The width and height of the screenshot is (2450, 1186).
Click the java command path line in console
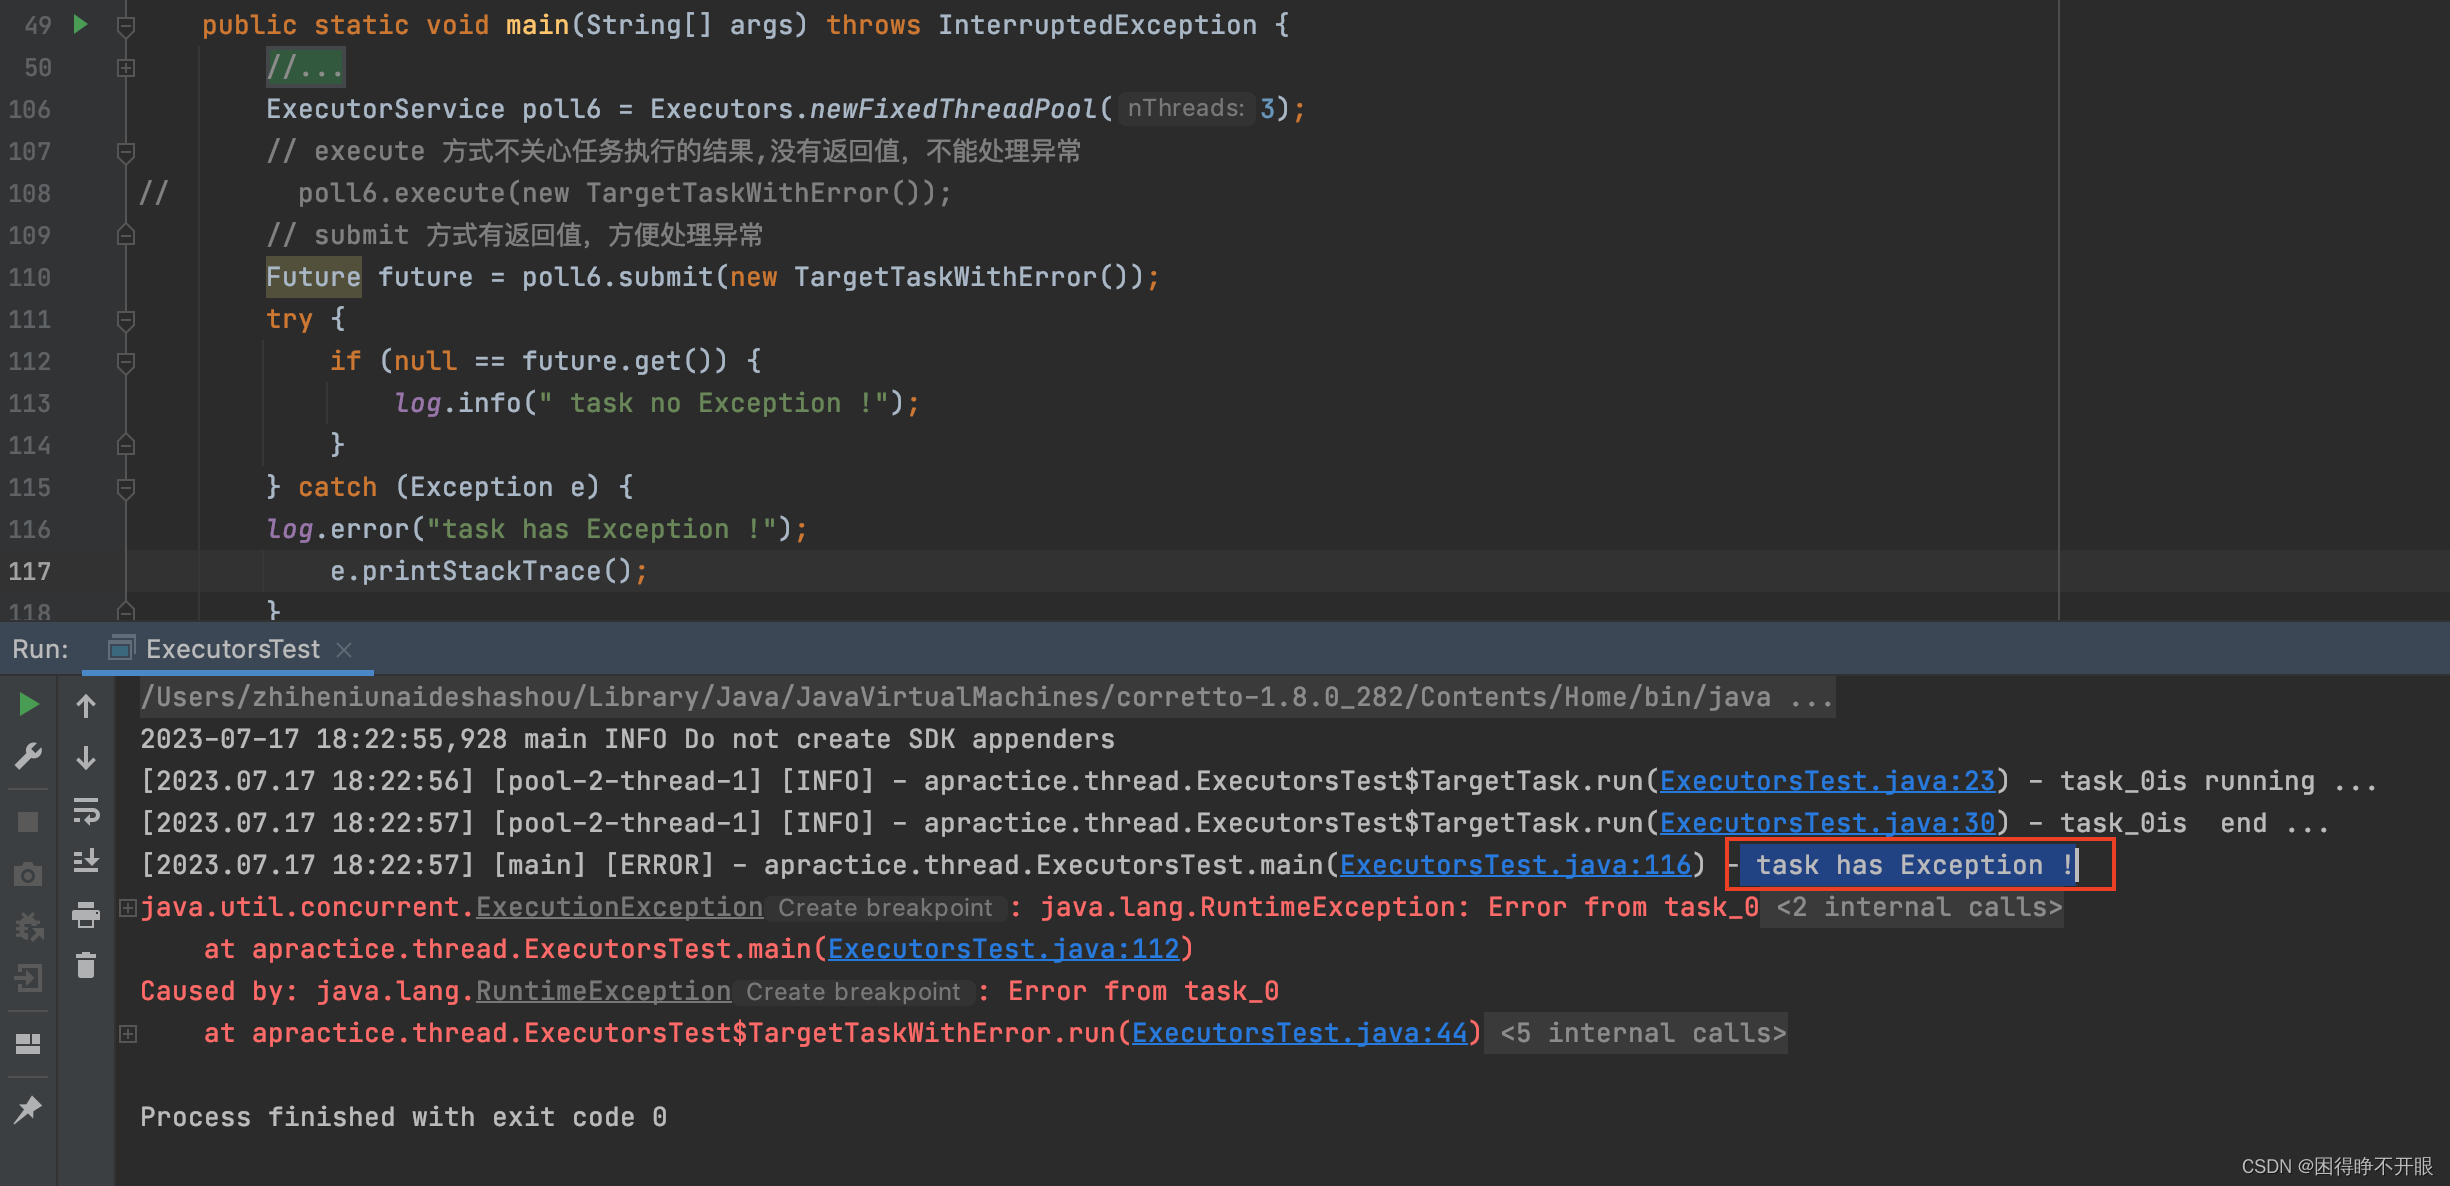coord(986,697)
